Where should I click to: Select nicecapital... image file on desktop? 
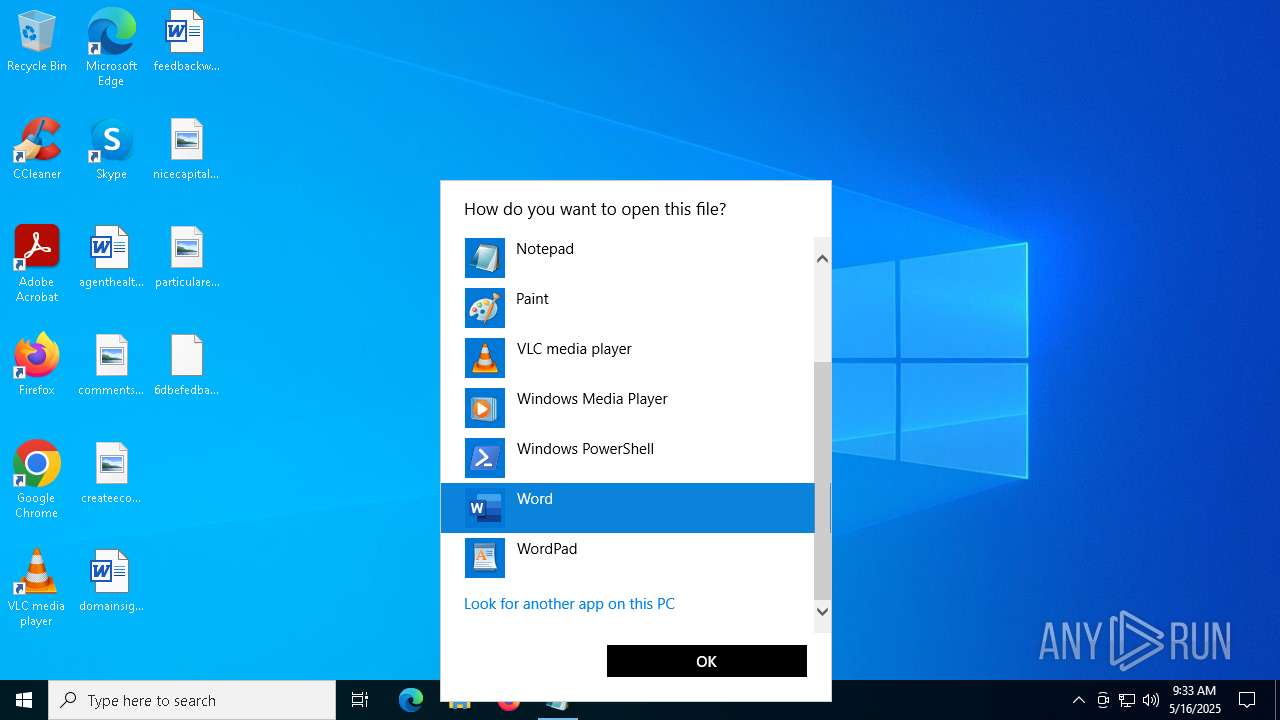tap(186, 150)
